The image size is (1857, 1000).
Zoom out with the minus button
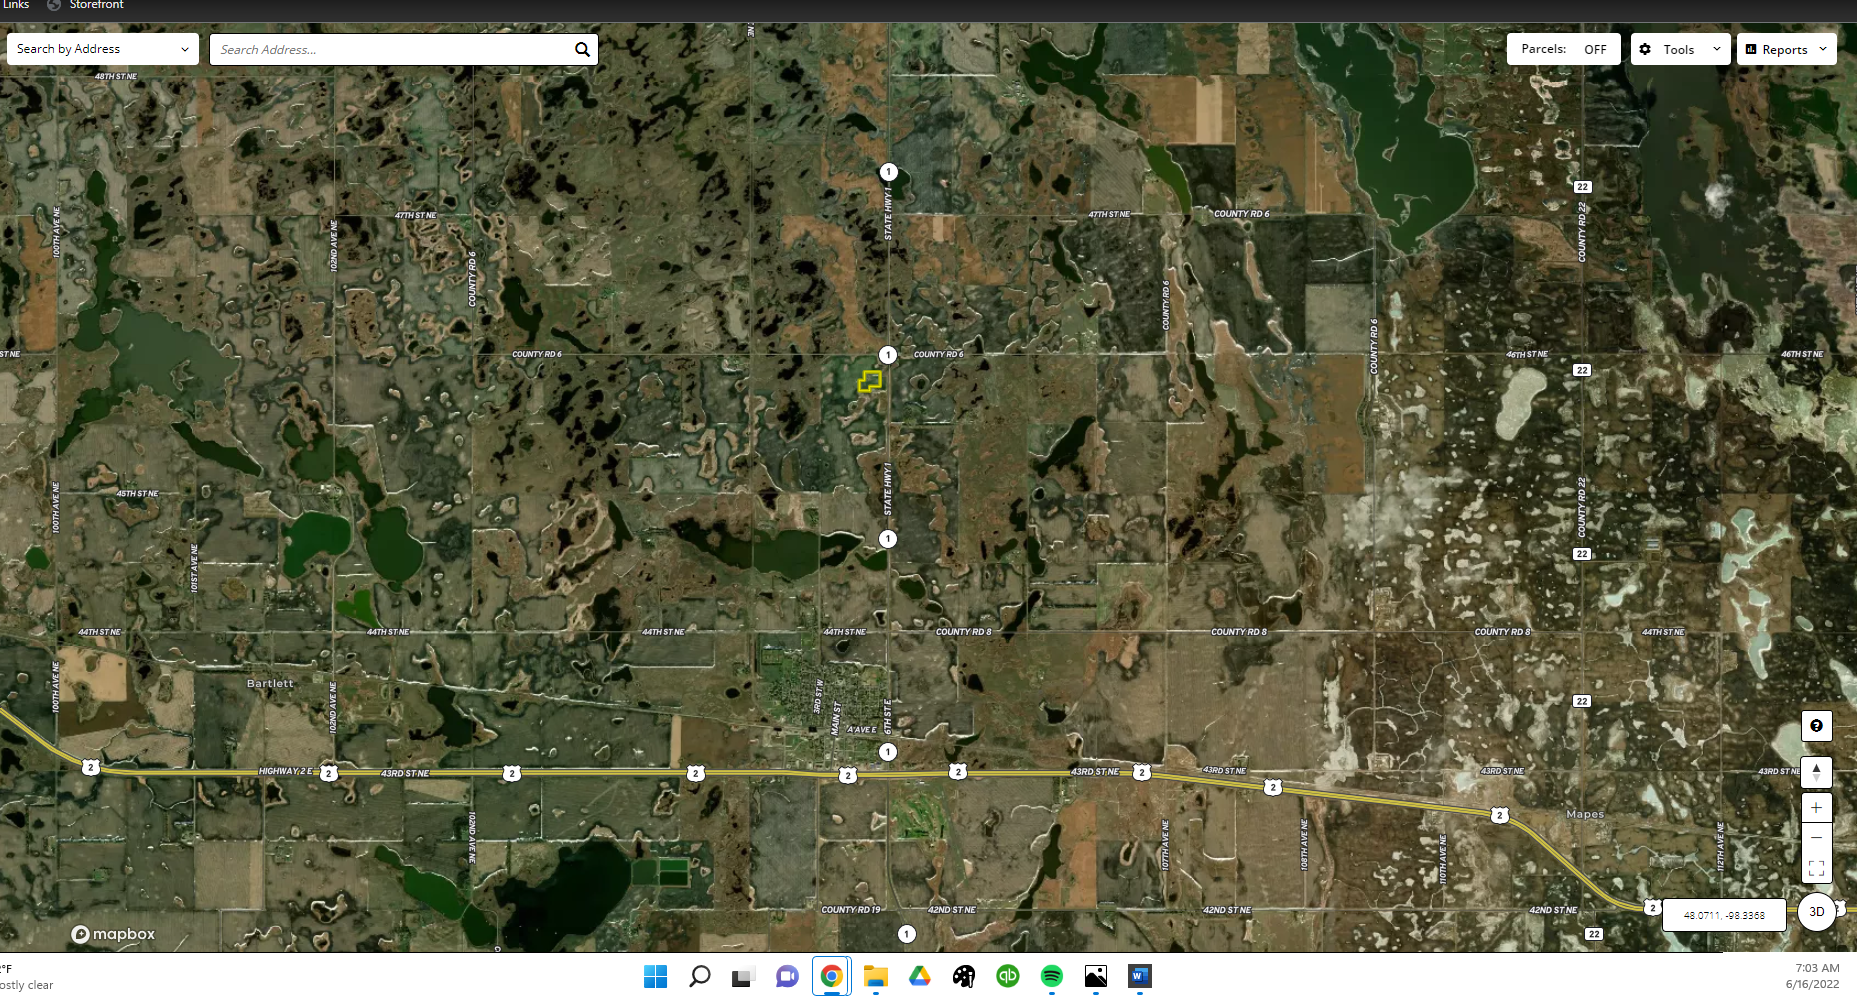(1816, 838)
